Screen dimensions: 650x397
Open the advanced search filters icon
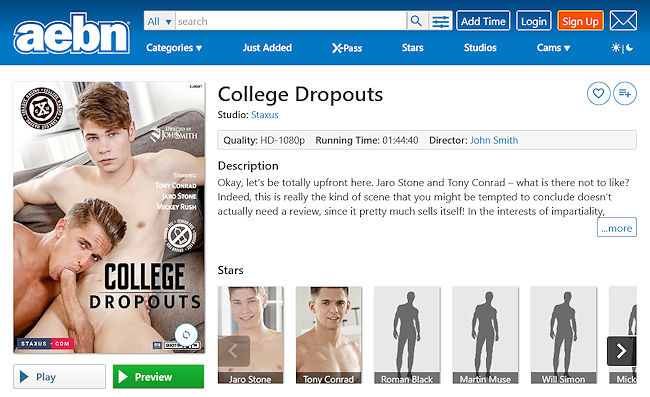(x=440, y=21)
